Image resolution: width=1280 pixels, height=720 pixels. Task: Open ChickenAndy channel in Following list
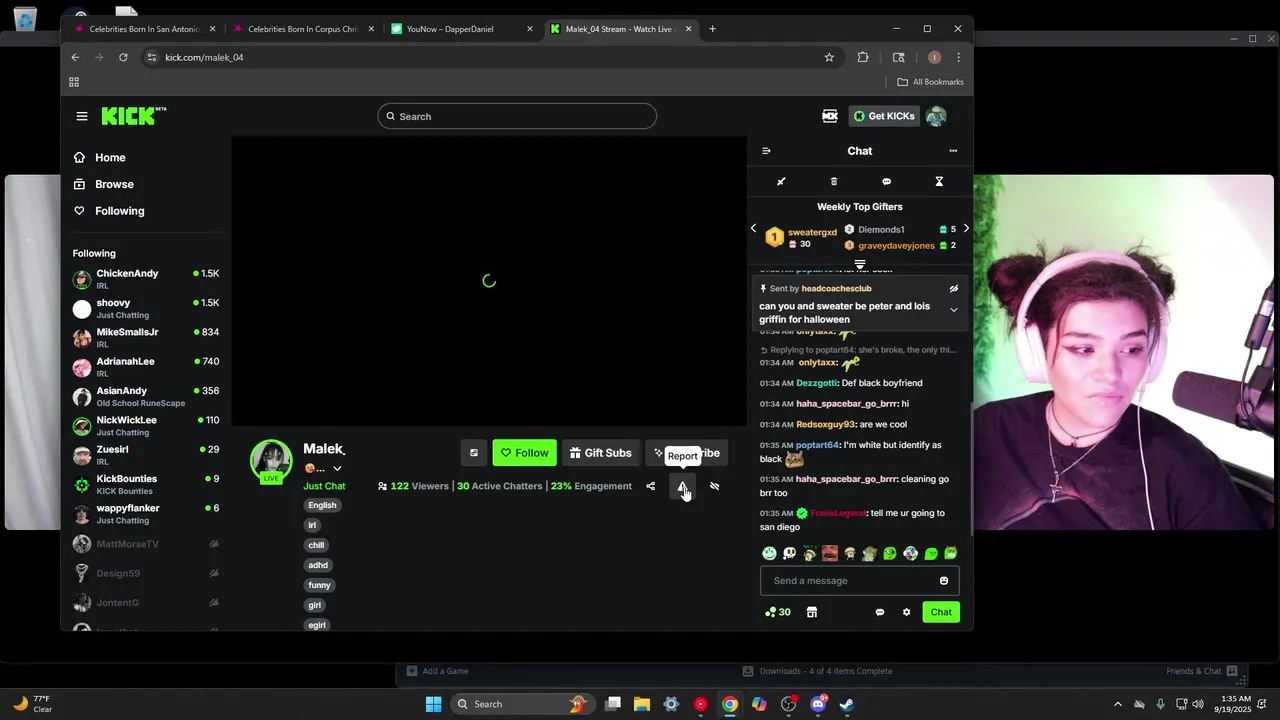pos(146,279)
